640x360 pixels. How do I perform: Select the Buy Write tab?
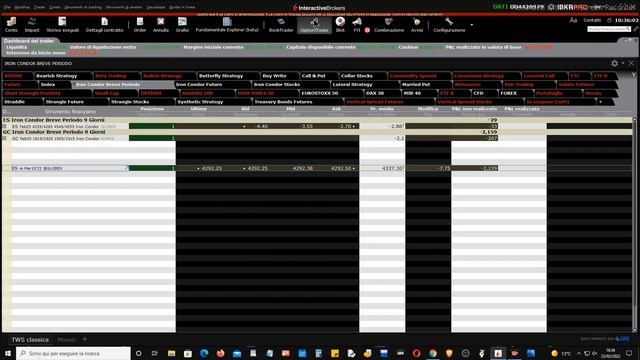click(279, 76)
